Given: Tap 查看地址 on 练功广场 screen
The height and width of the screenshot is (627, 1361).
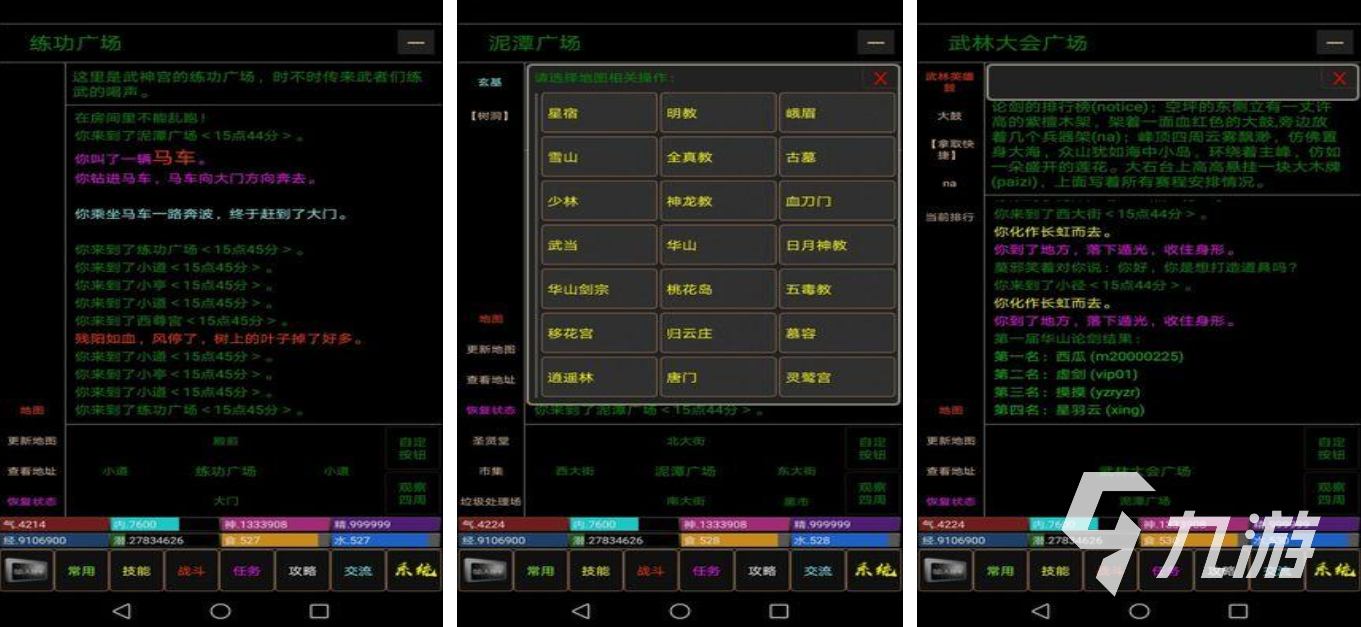Looking at the screenshot, I should point(32,471).
